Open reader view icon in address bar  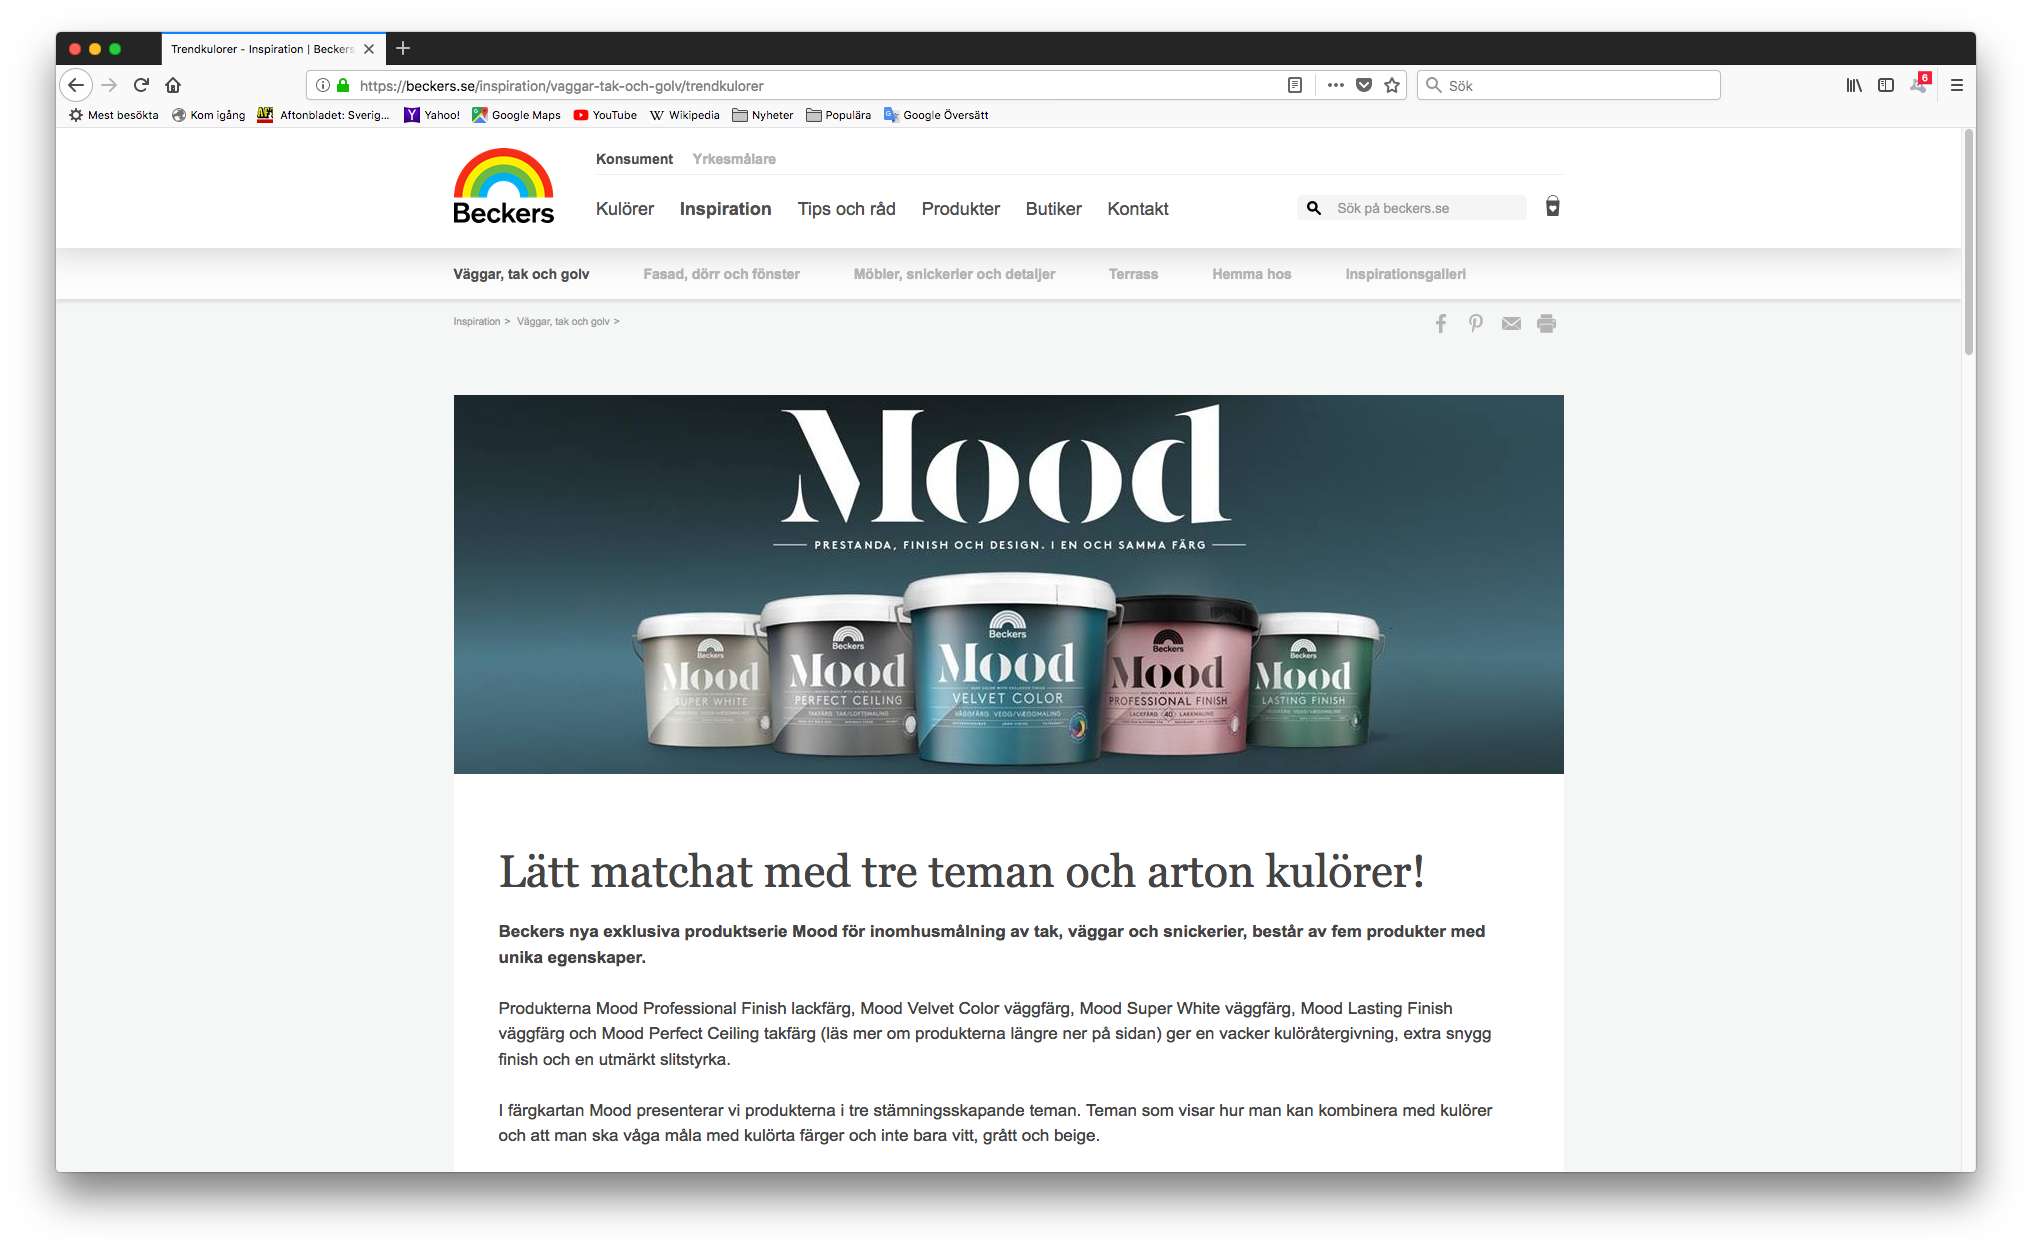click(1295, 85)
